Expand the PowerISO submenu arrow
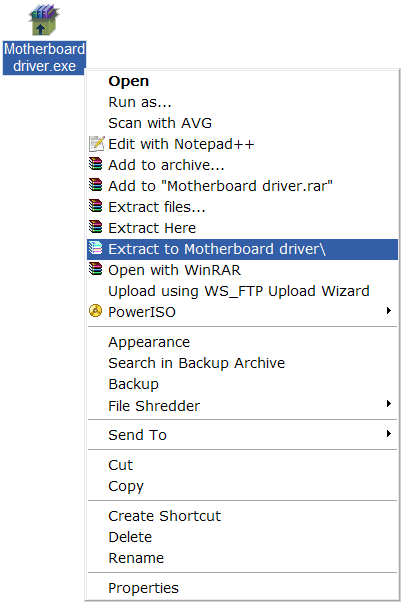This screenshot has height=608, width=406. point(389,311)
